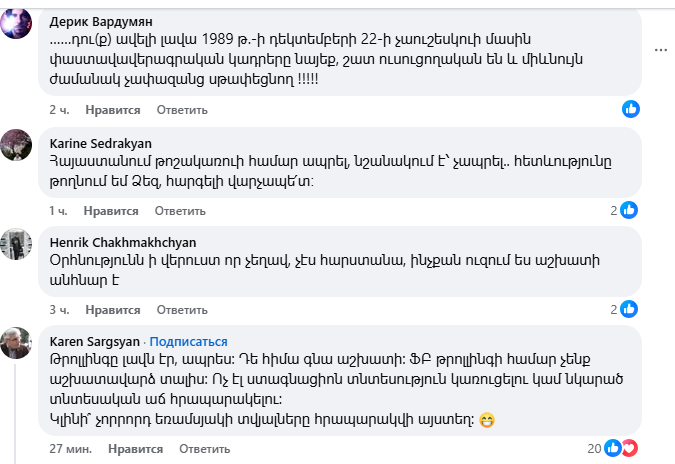Follow Karen Sargsyan via Подписаться link
The height and width of the screenshot is (464, 675).
click(188, 341)
